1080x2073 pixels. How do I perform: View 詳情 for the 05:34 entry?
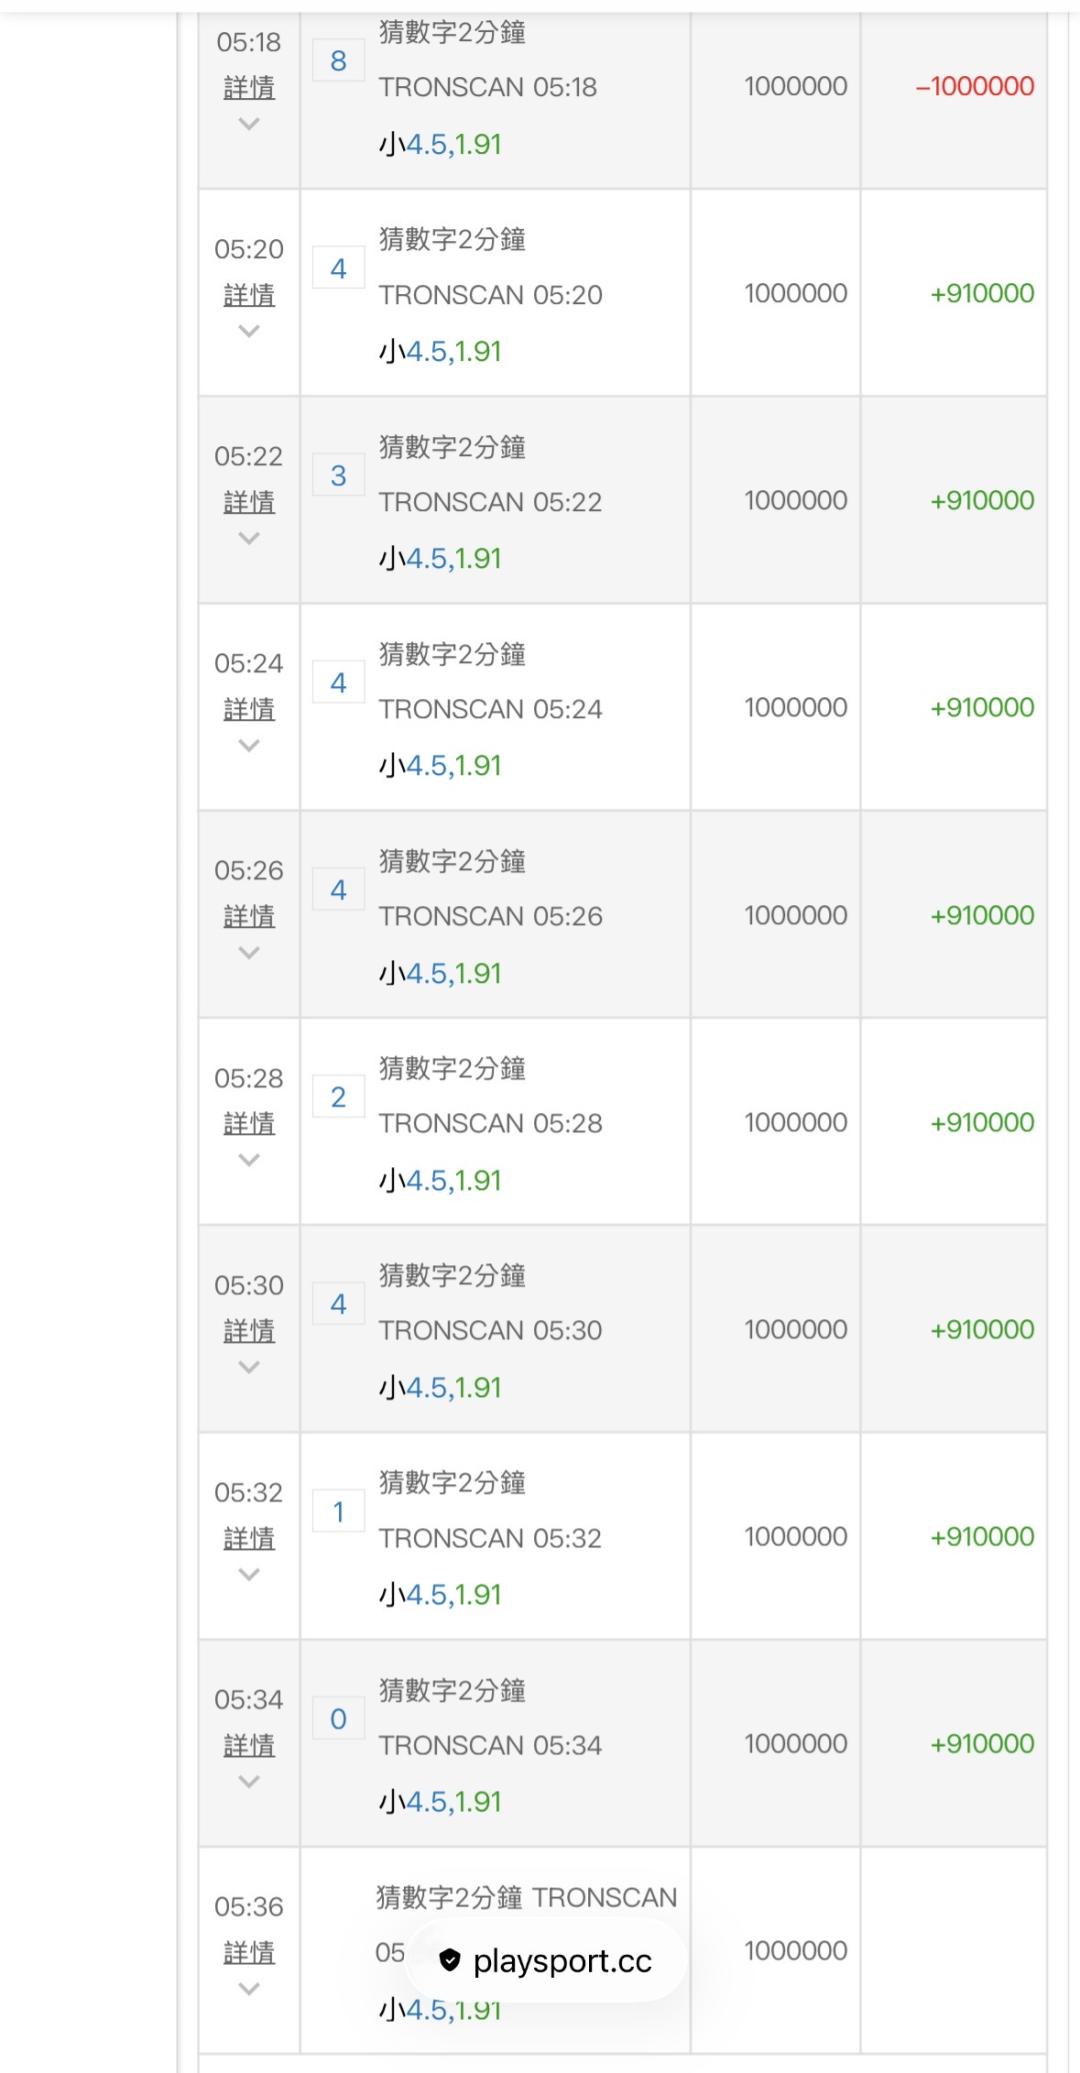[x=249, y=1745]
